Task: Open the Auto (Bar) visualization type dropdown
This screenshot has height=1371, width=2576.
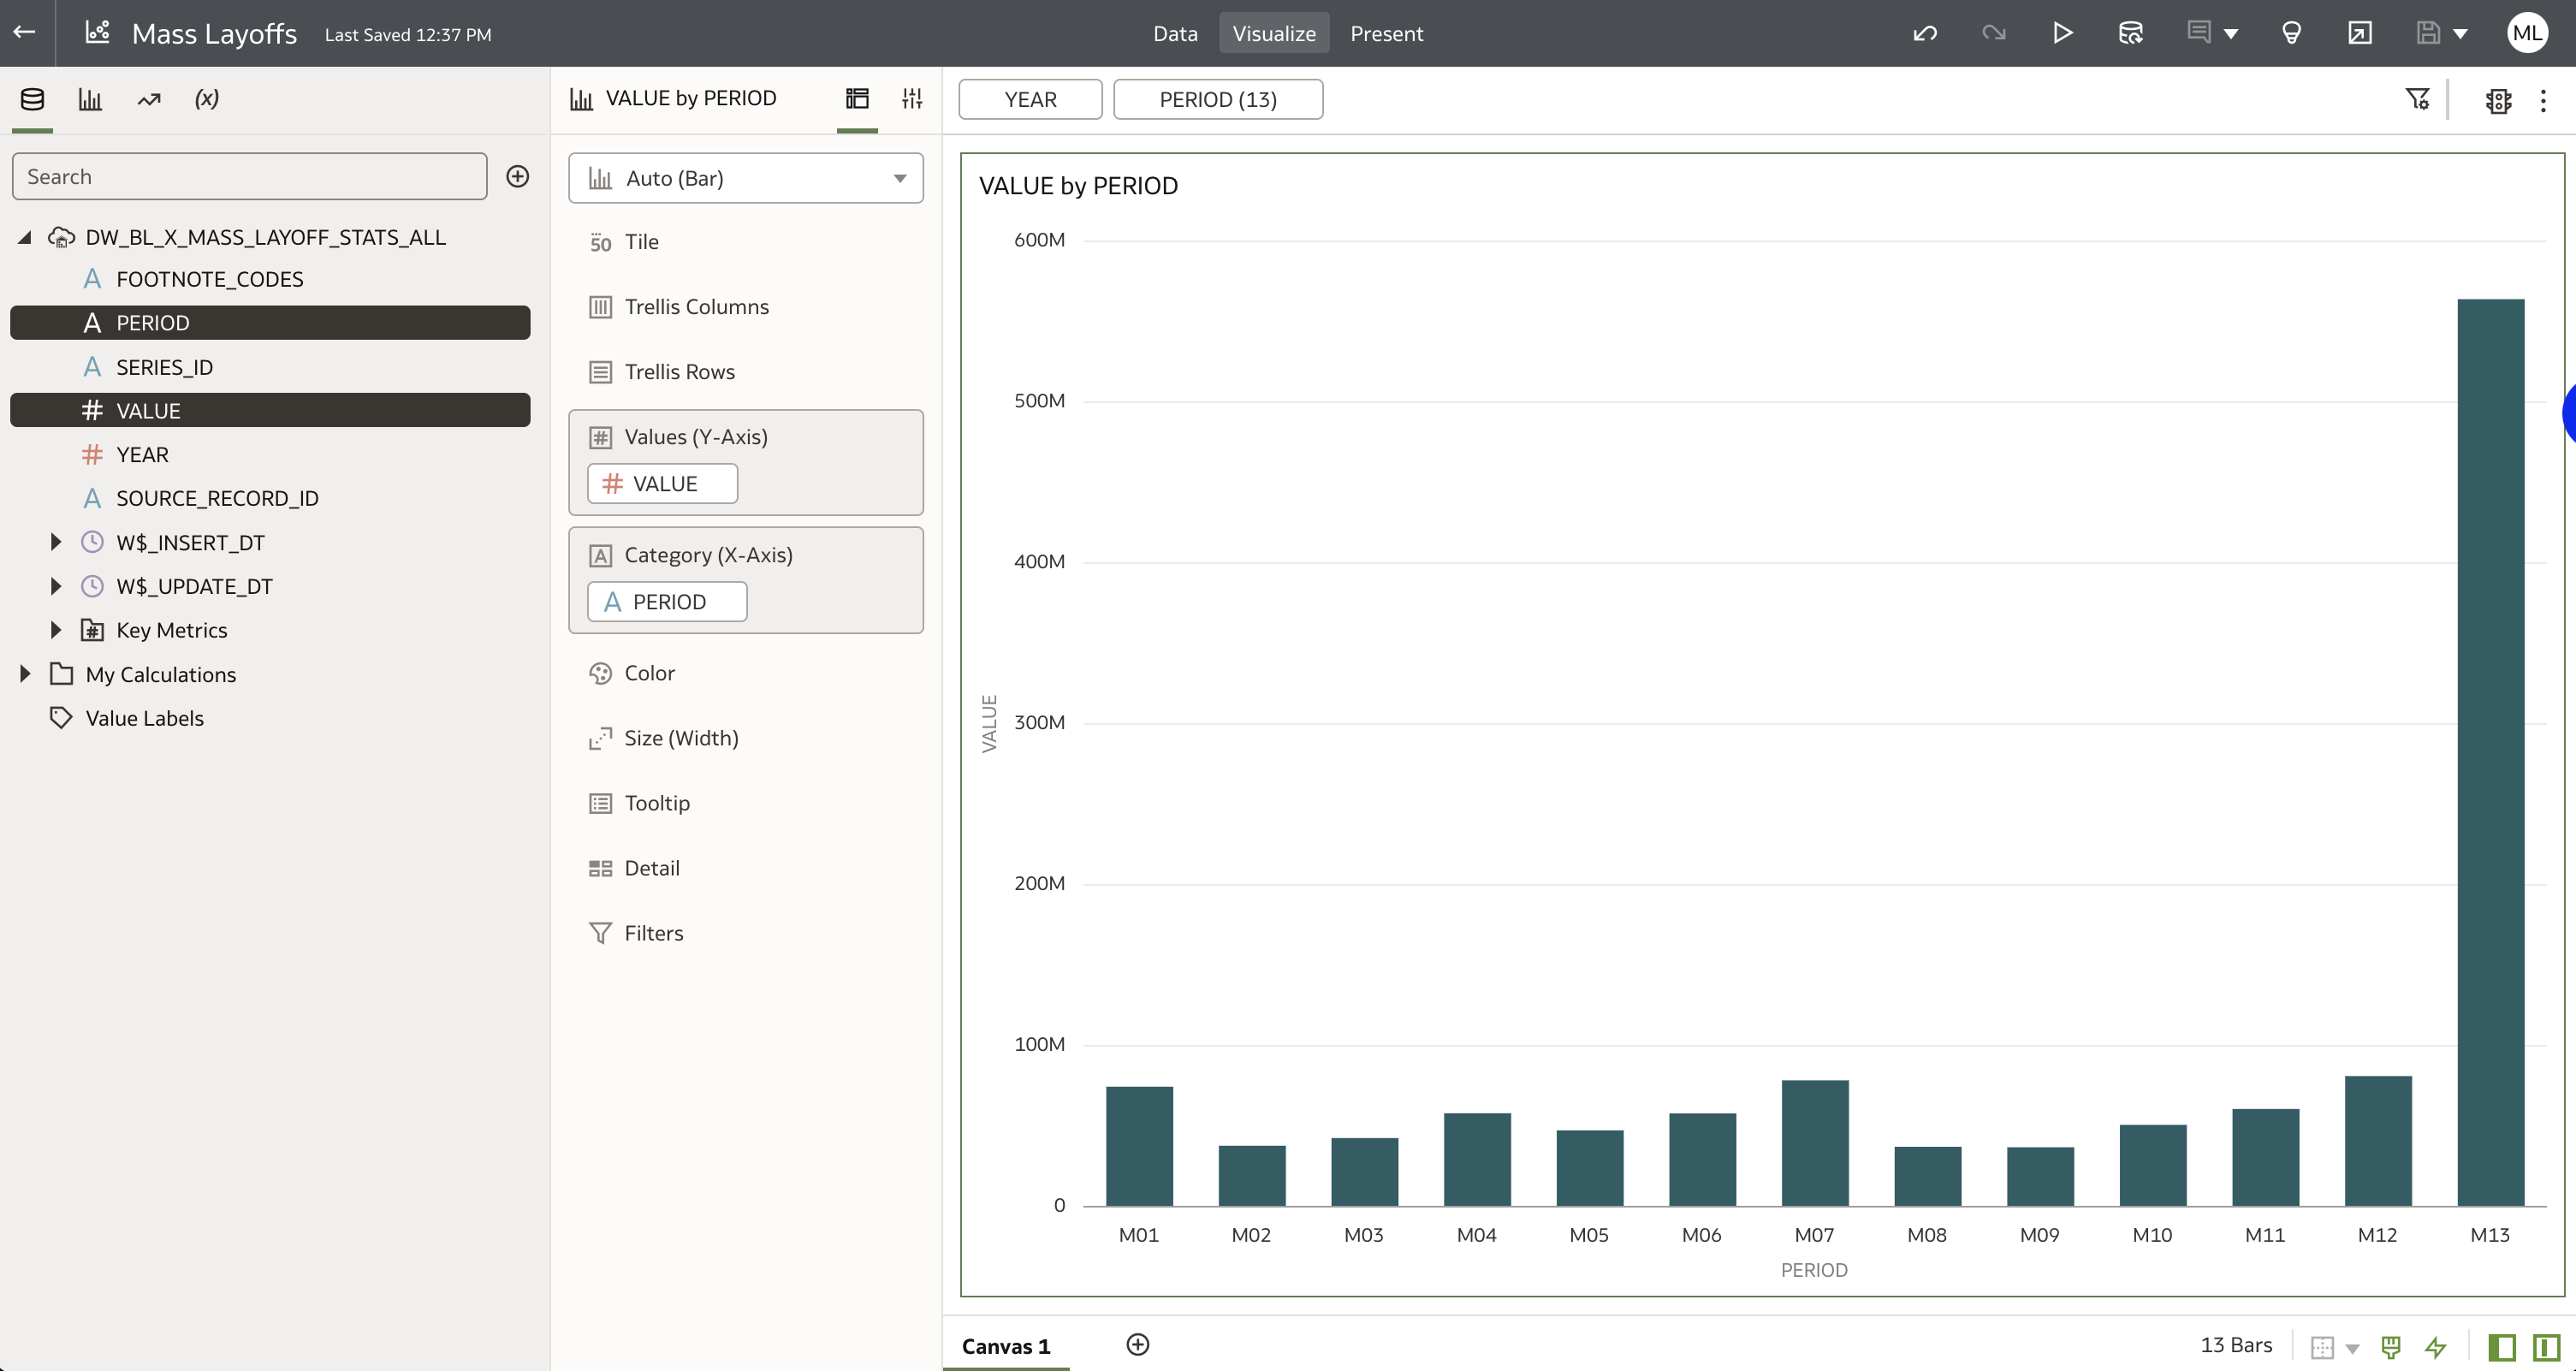Action: [x=745, y=178]
